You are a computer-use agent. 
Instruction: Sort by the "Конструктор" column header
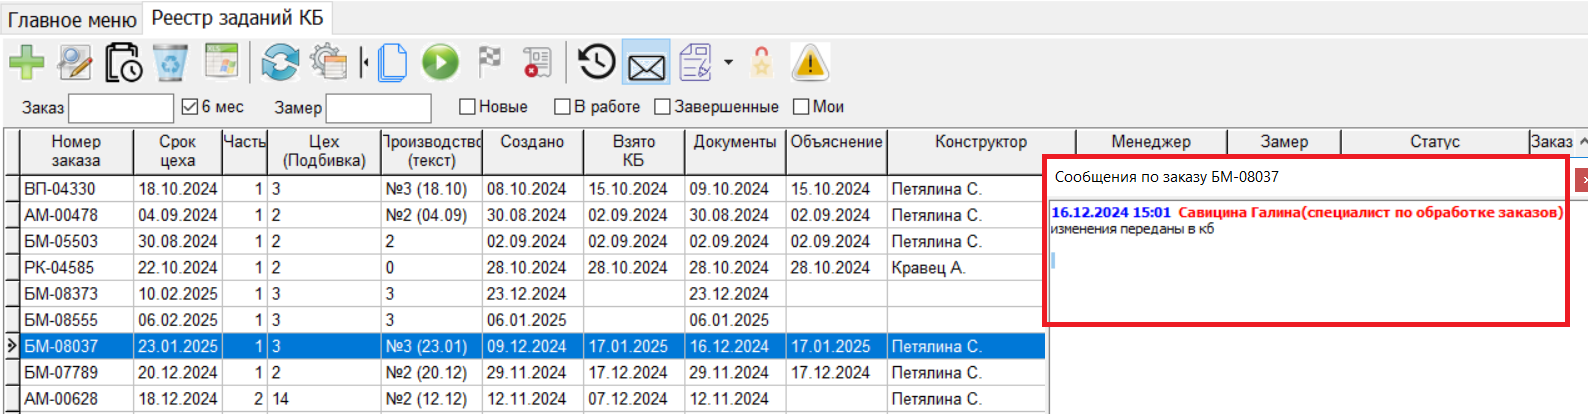980,142
